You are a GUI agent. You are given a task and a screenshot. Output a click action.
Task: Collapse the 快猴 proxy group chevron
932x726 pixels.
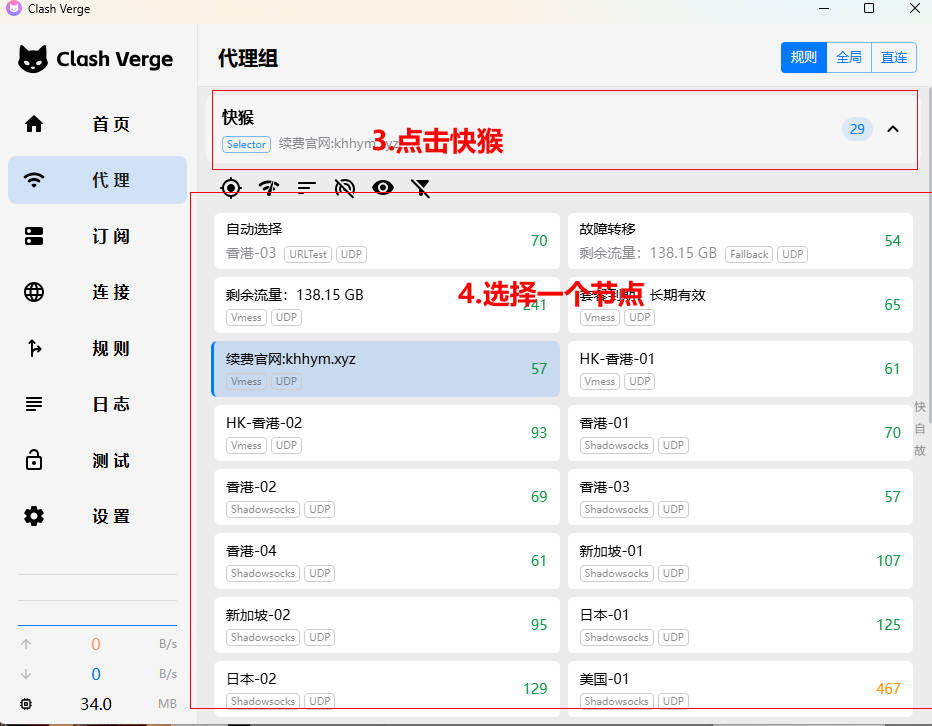click(x=893, y=129)
